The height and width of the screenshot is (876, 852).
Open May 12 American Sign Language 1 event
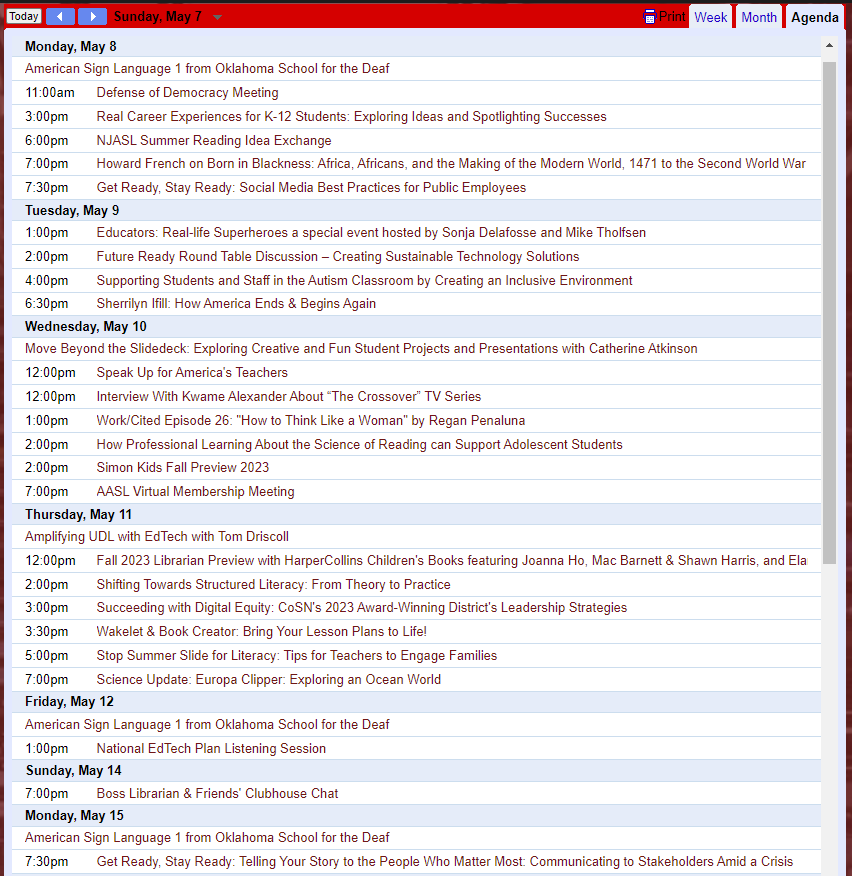tap(207, 725)
